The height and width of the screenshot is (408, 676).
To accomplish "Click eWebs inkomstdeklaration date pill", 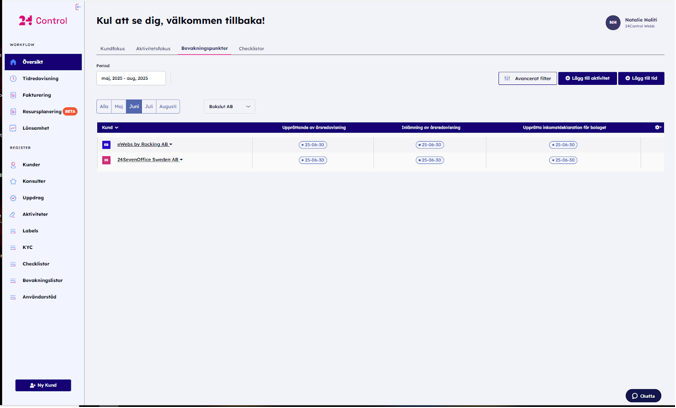I will [x=563, y=145].
